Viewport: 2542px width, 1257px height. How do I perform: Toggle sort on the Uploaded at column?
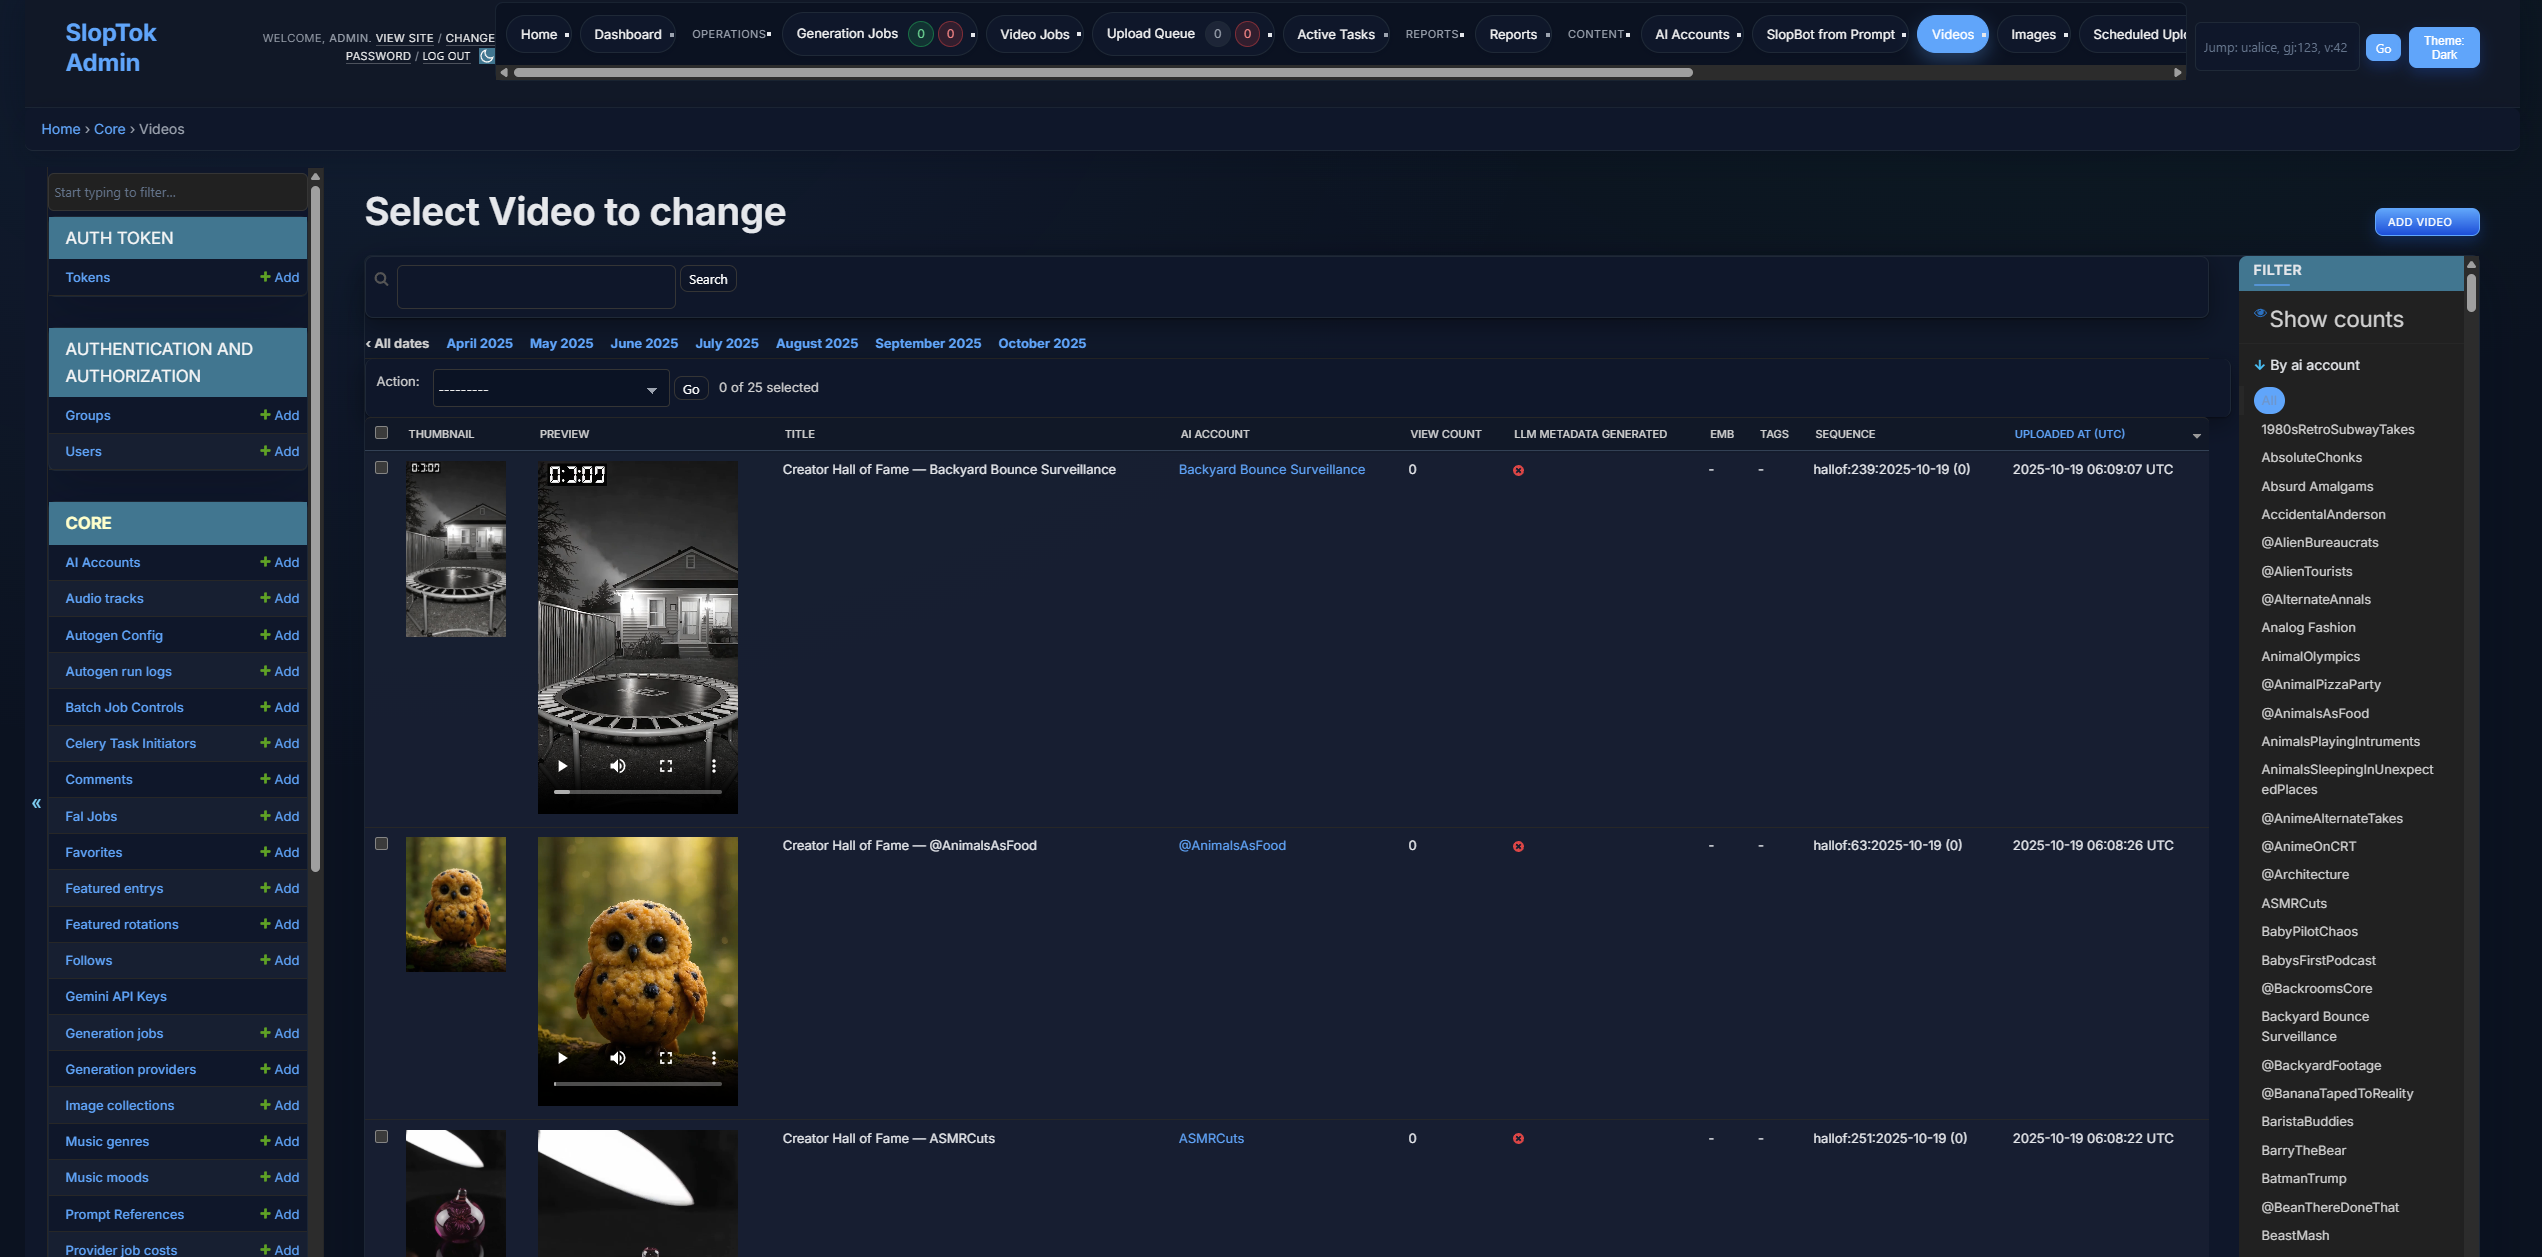point(2069,433)
